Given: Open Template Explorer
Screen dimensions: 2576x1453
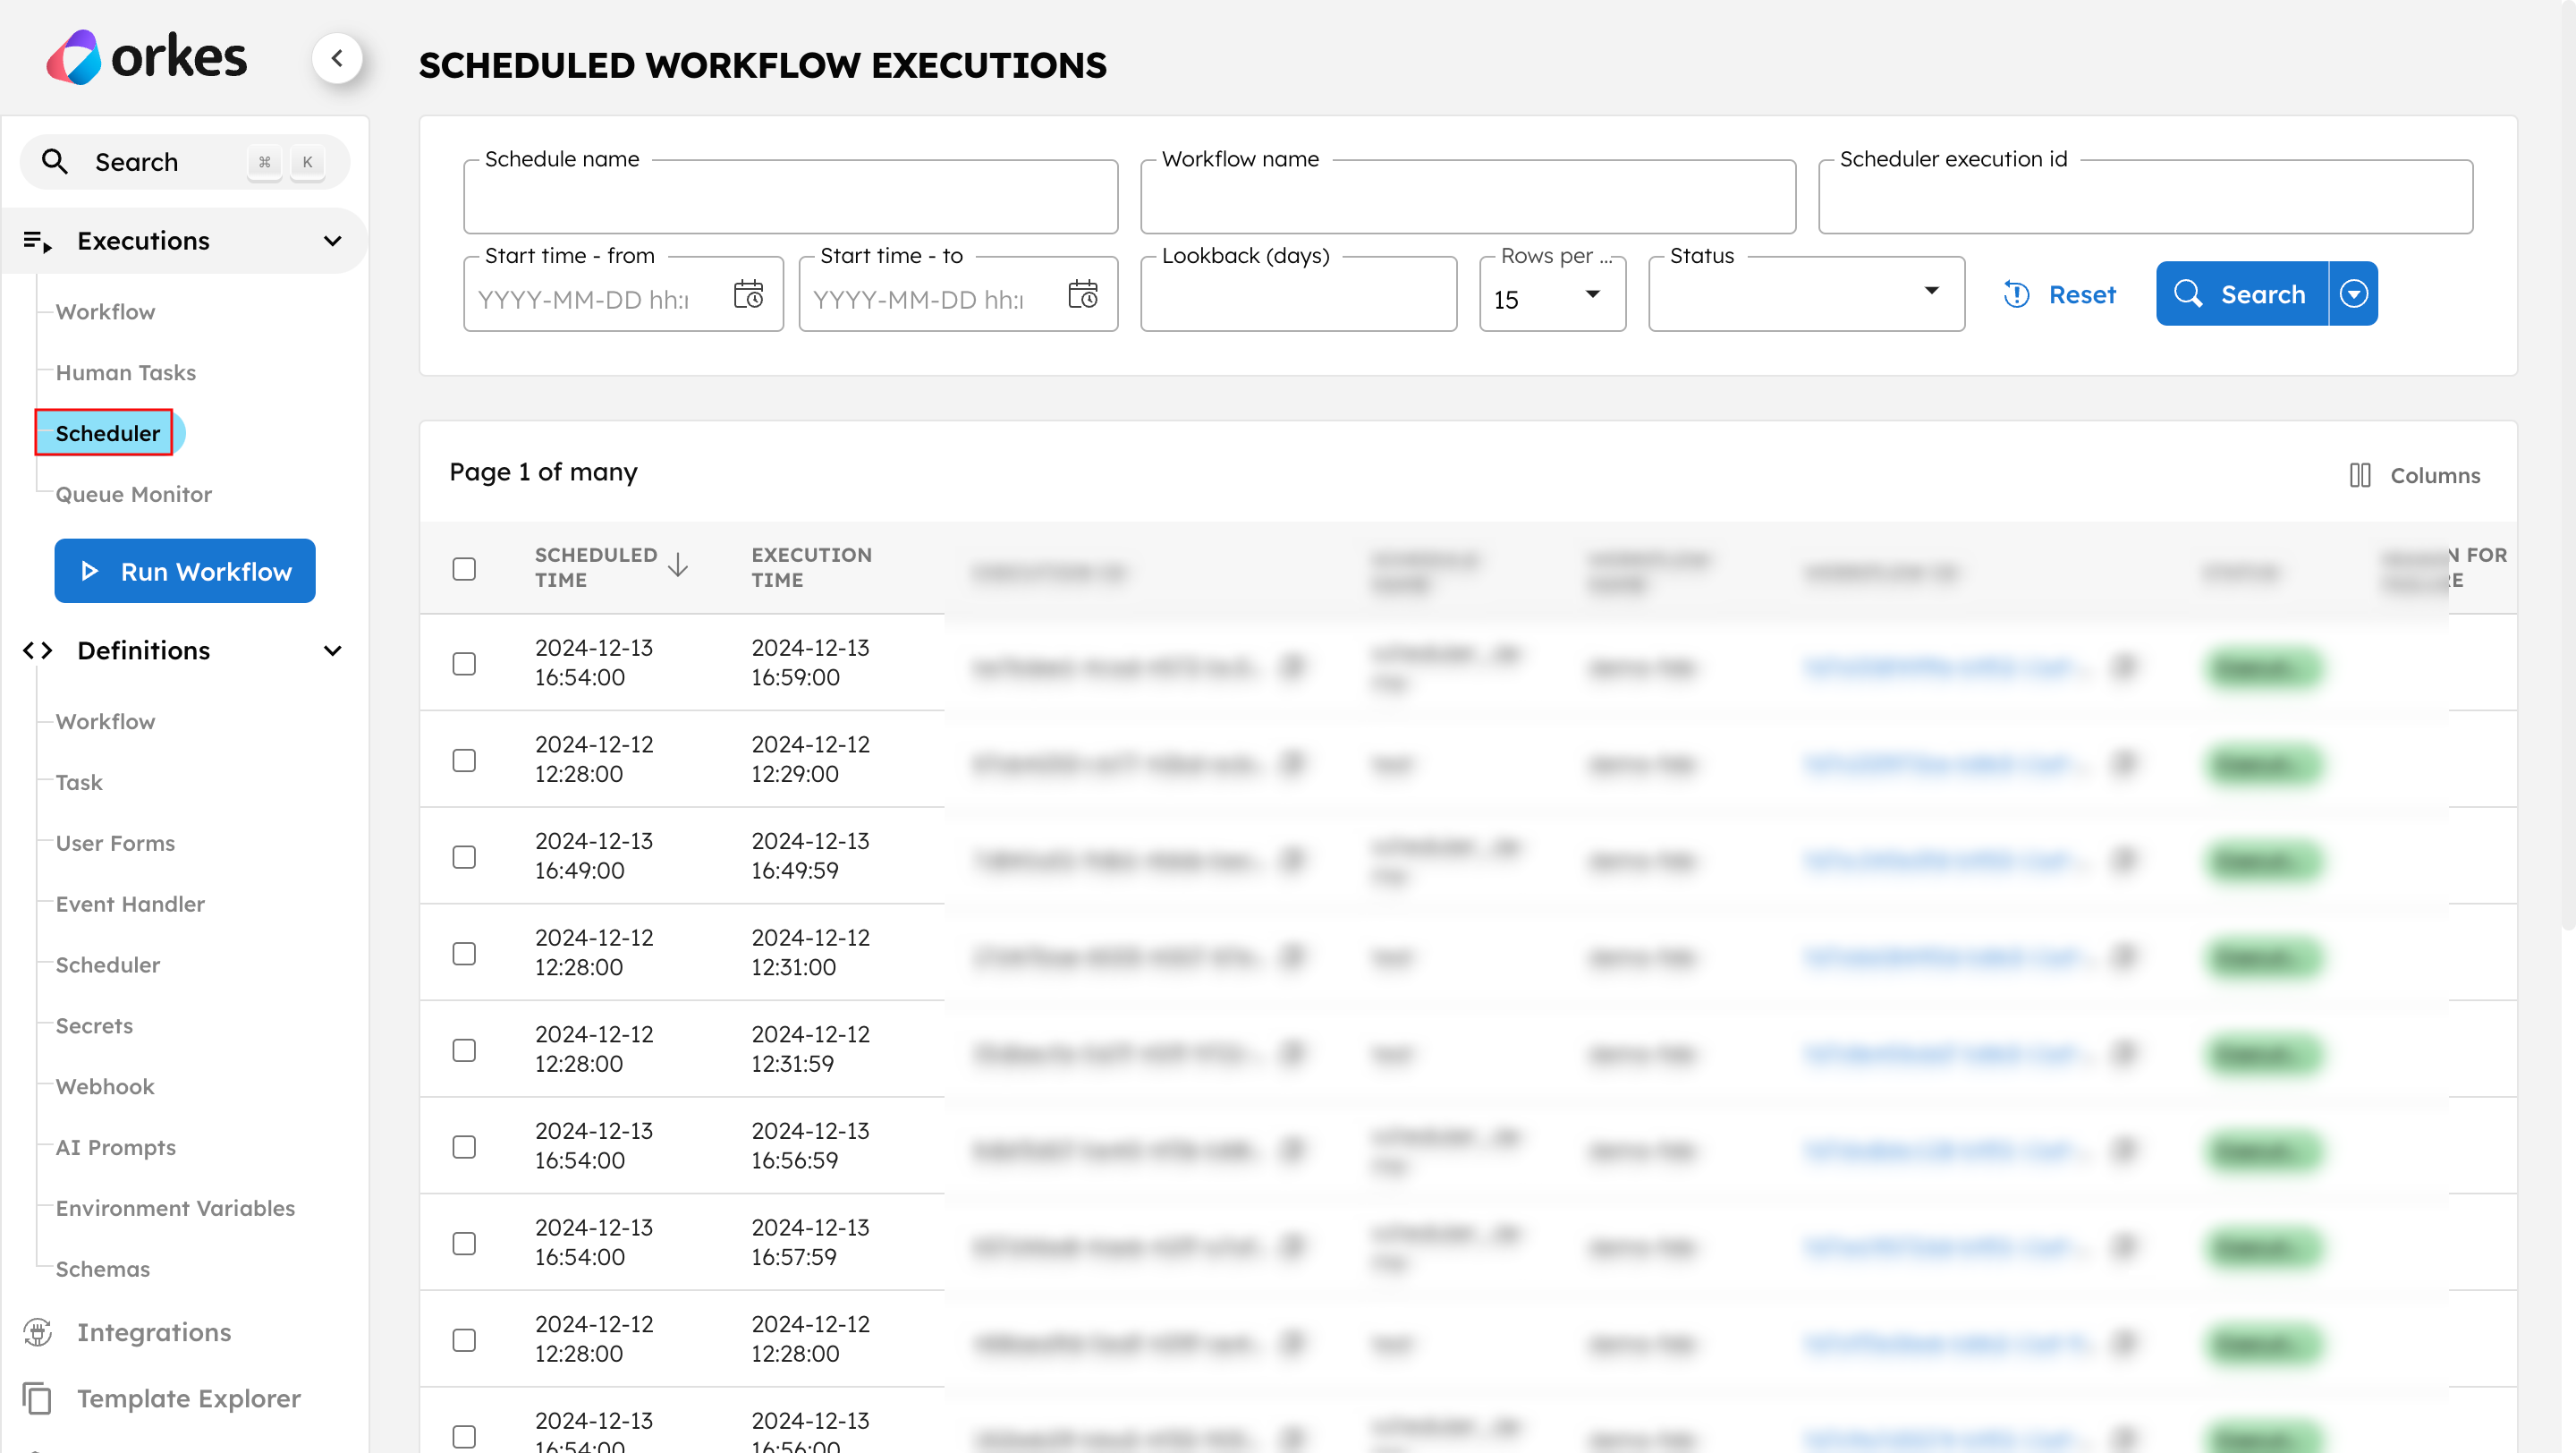Looking at the screenshot, I should coord(189,1398).
